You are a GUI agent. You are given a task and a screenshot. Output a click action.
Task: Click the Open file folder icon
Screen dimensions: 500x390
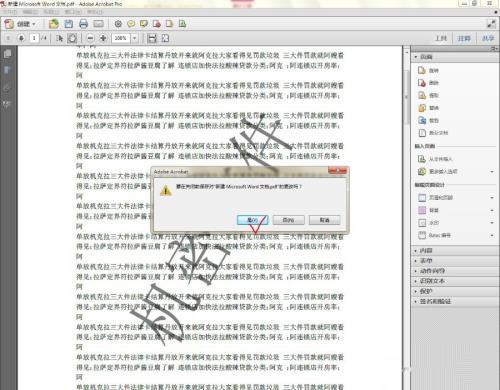(54, 24)
